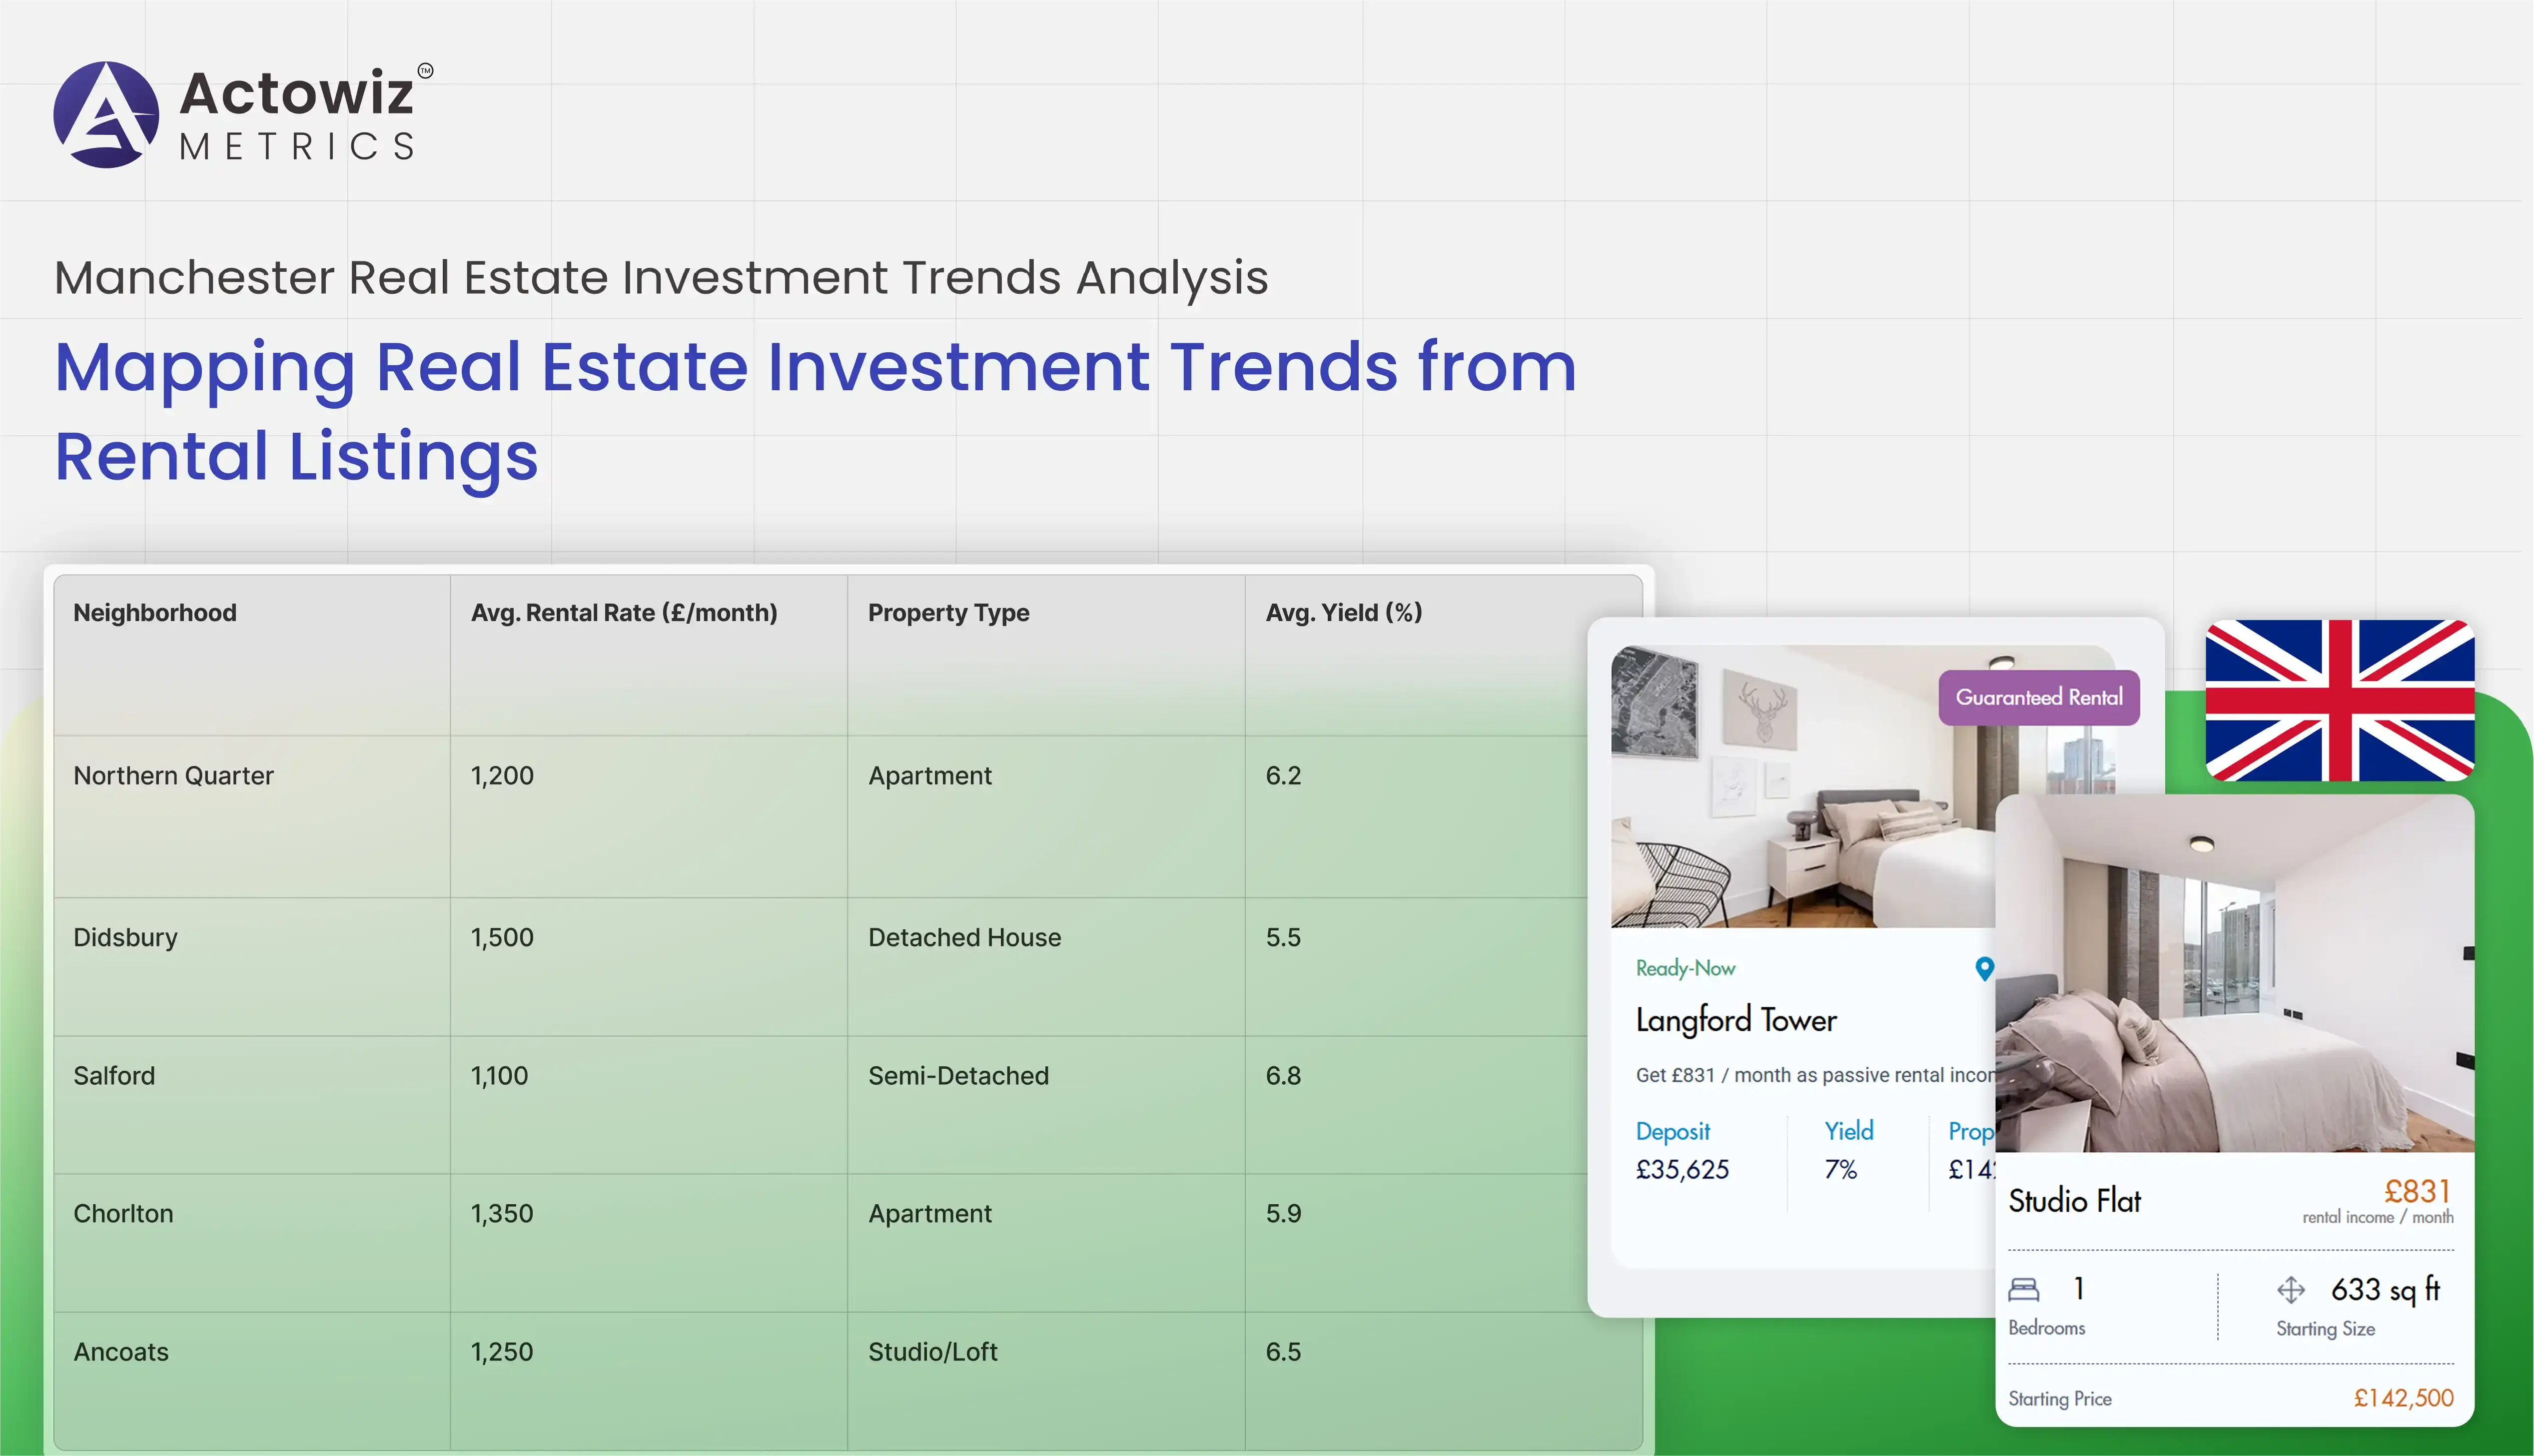This screenshot has width=2534, height=1456.
Task: Click the £142,500 starting price
Action: click(2403, 1398)
